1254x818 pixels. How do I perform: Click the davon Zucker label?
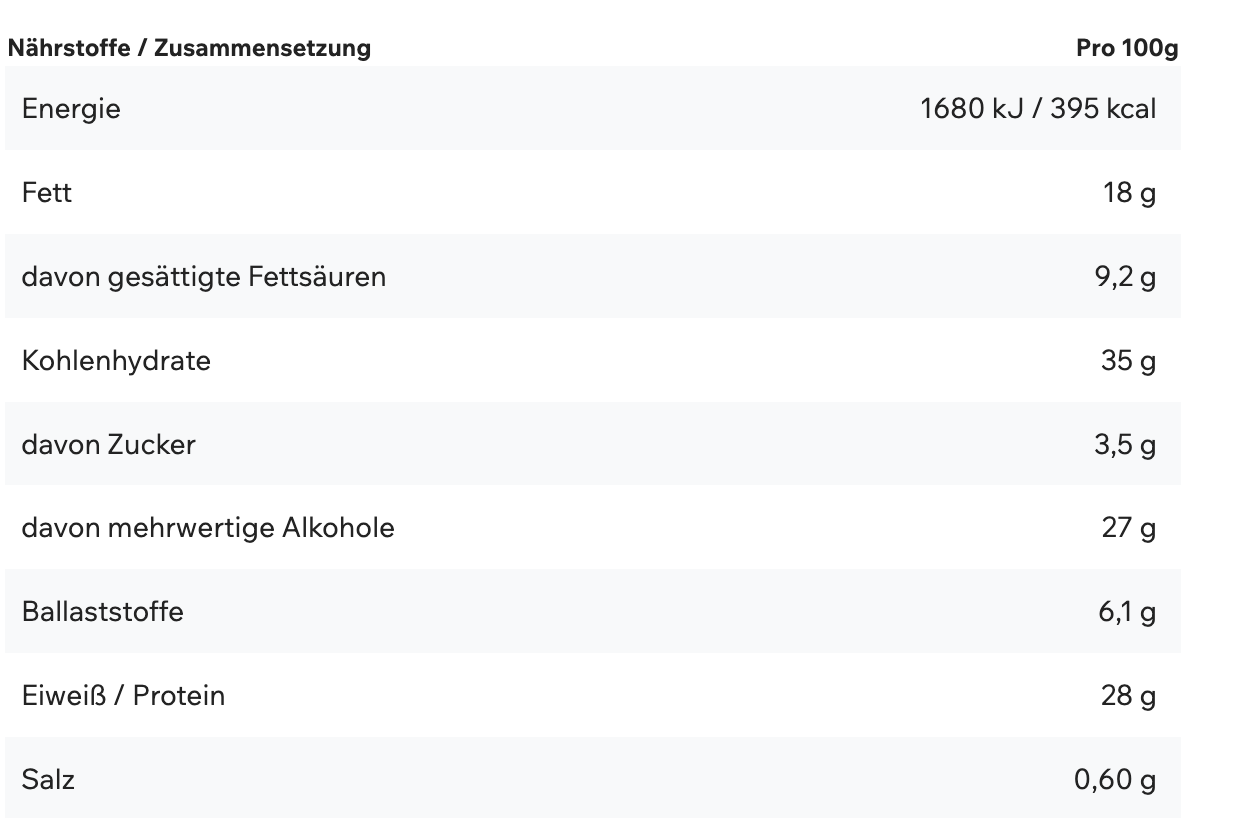tap(108, 444)
